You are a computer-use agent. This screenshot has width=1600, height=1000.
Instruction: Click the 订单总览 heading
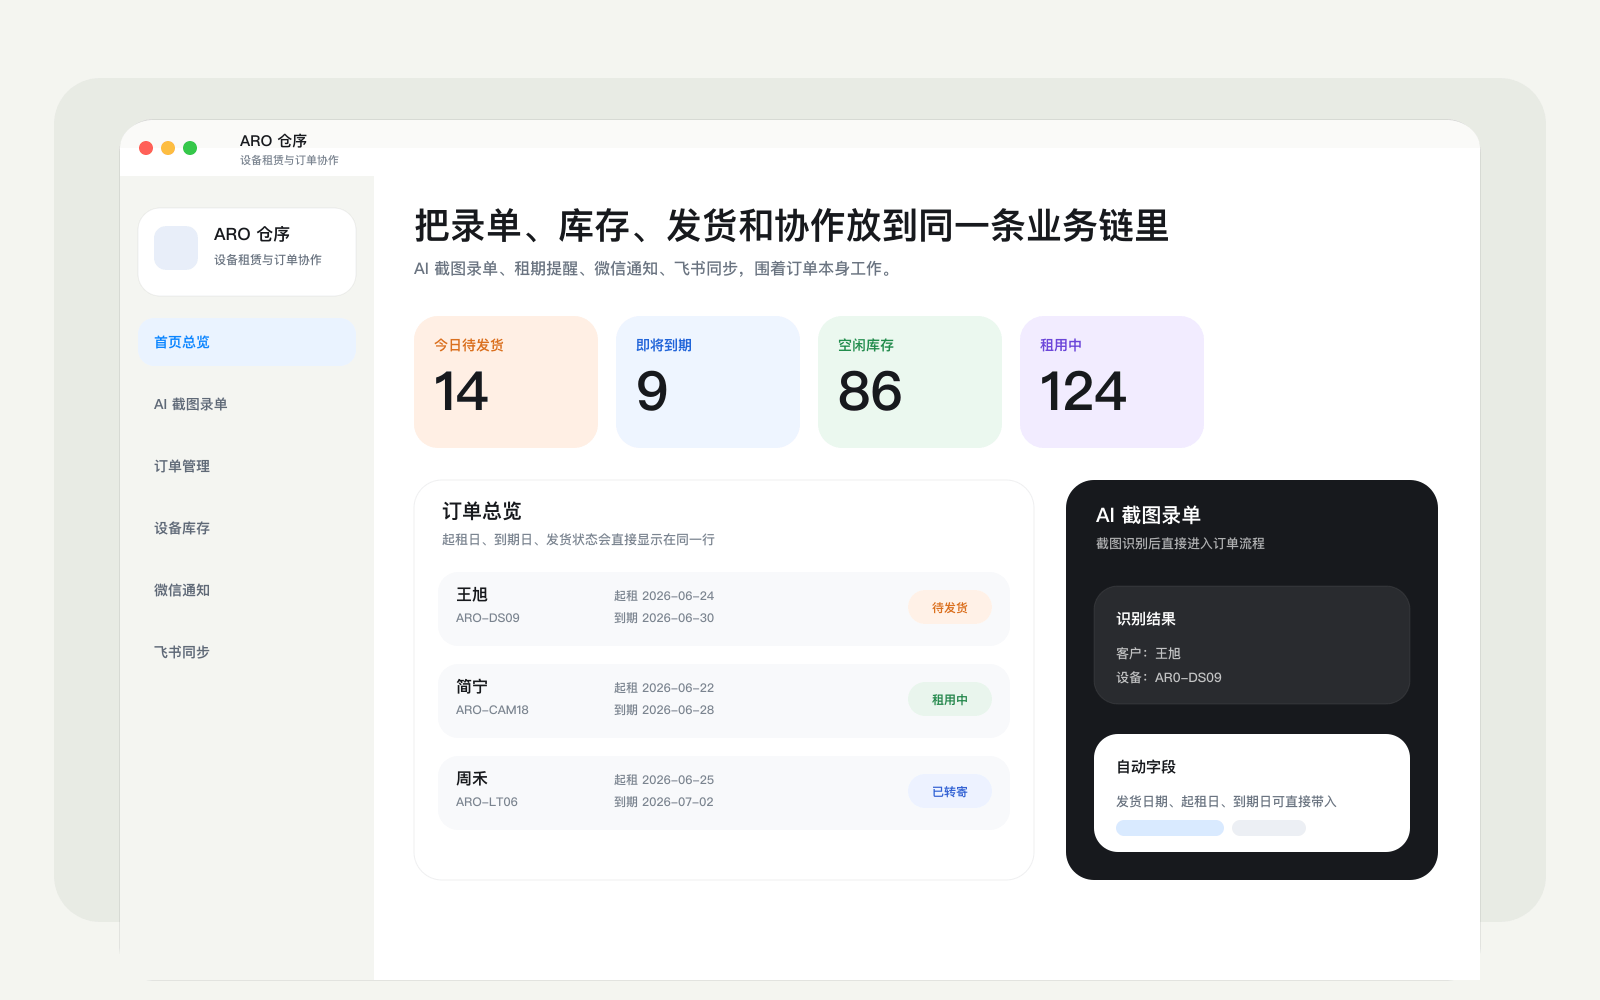point(482,511)
